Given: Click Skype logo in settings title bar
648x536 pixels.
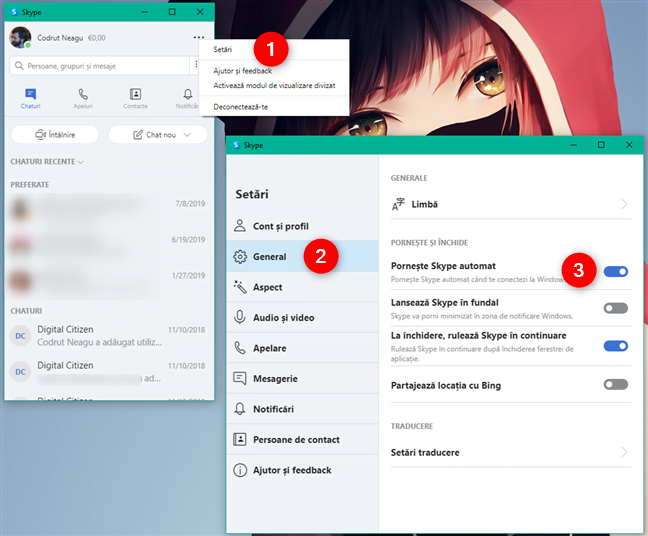Looking at the screenshot, I should pyautogui.click(x=236, y=145).
